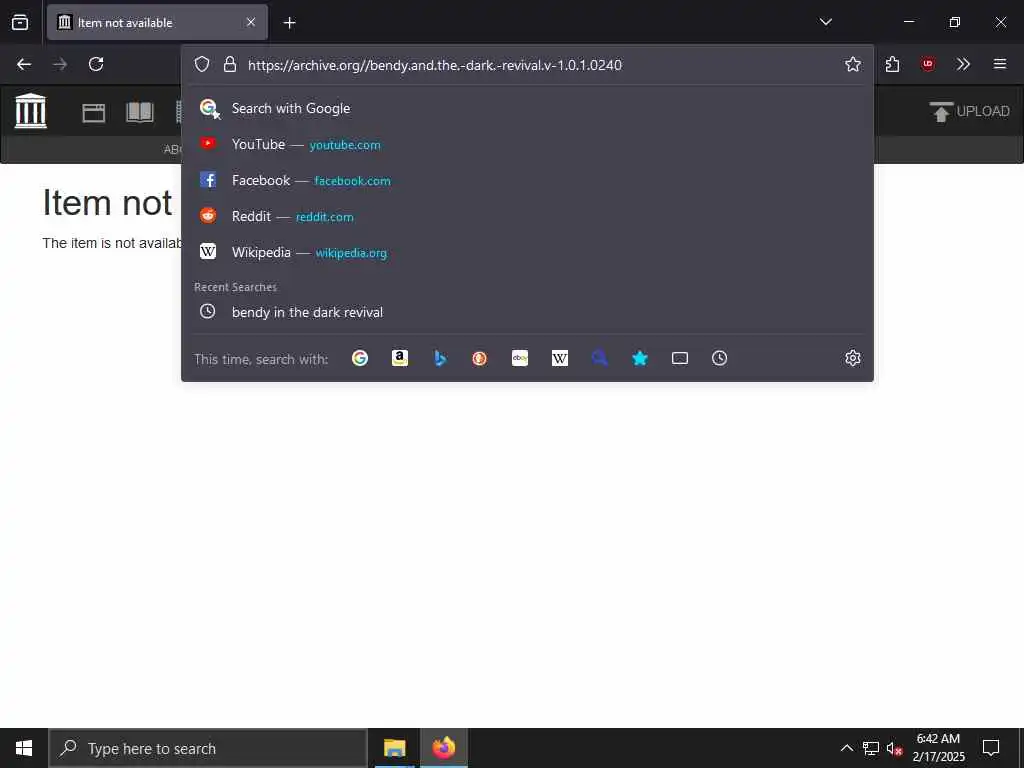The height and width of the screenshot is (768, 1024).
Task: Bookmark this page with star icon
Action: click(852, 64)
